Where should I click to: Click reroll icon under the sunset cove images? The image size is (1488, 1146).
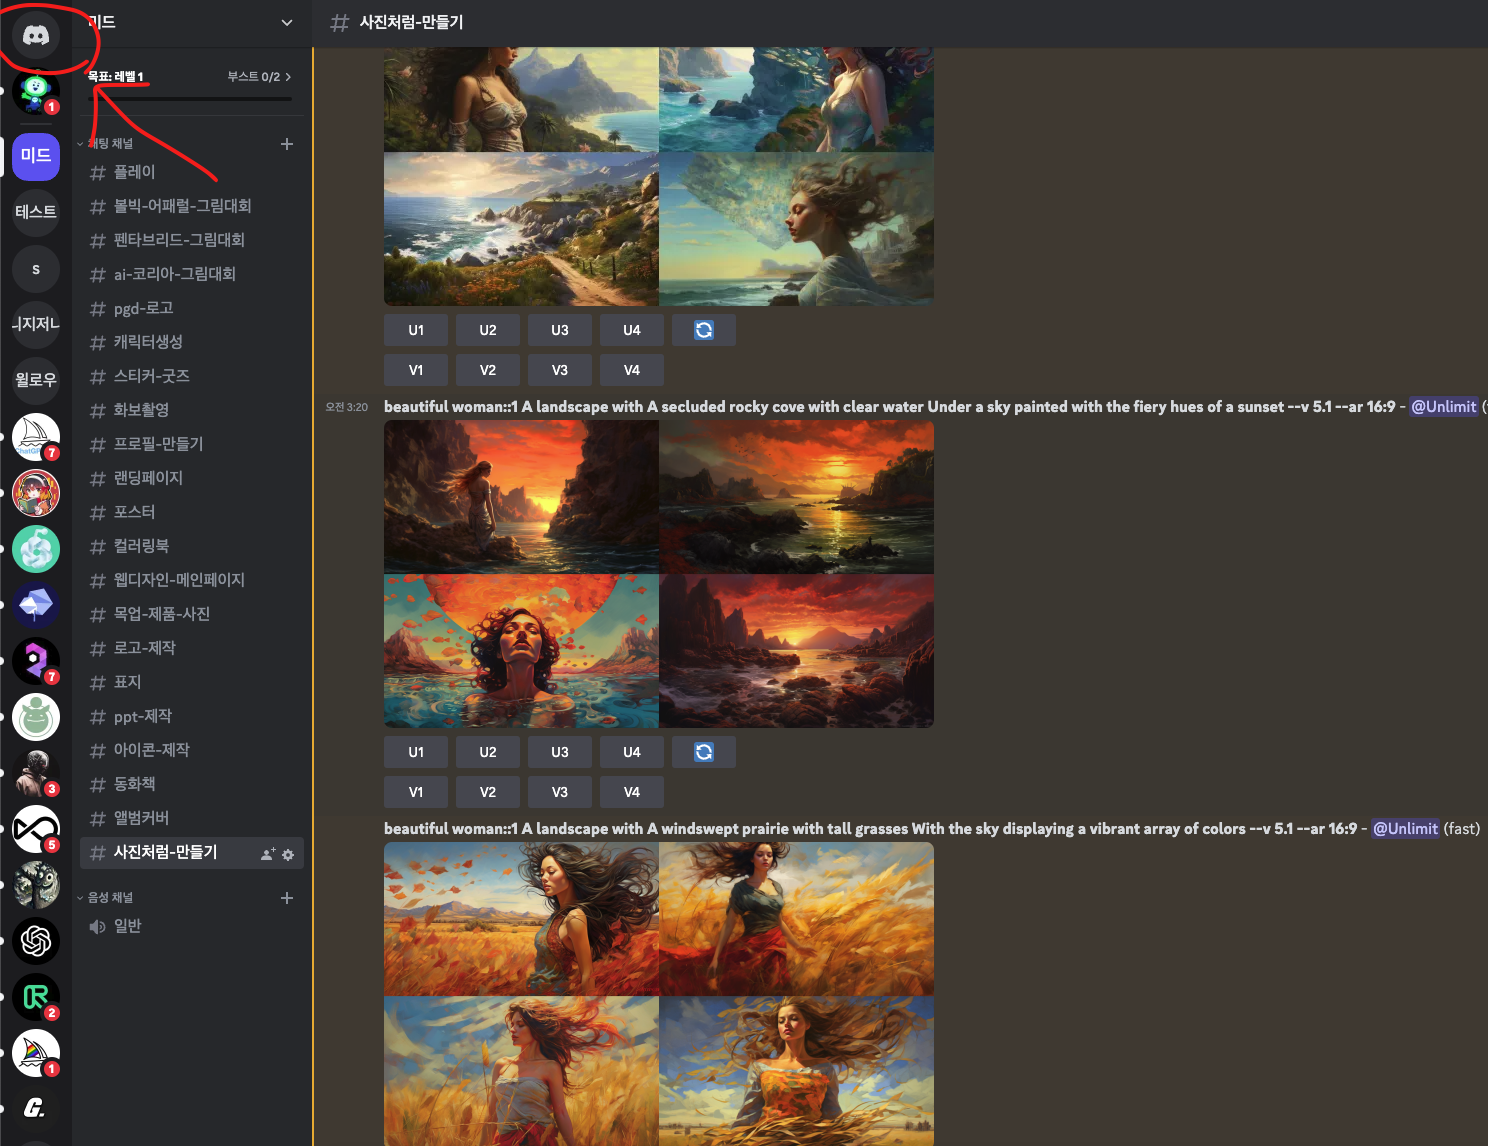pyautogui.click(x=704, y=752)
